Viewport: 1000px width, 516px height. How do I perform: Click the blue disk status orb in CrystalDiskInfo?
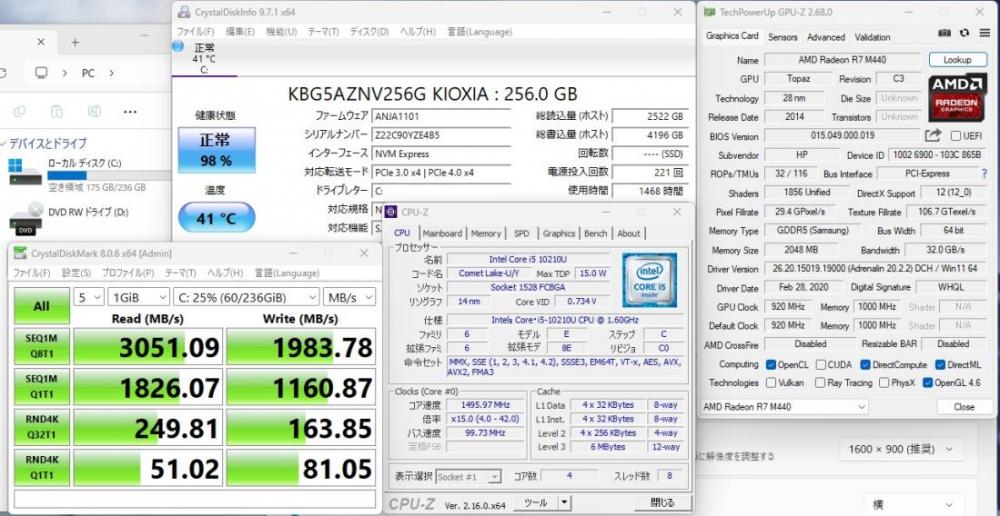(178, 46)
